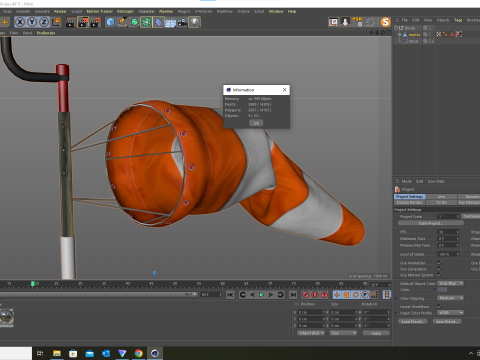Viewport: 480px width, 360px height.
Task: Click the orange S plugin icon
Action: coord(385,22)
